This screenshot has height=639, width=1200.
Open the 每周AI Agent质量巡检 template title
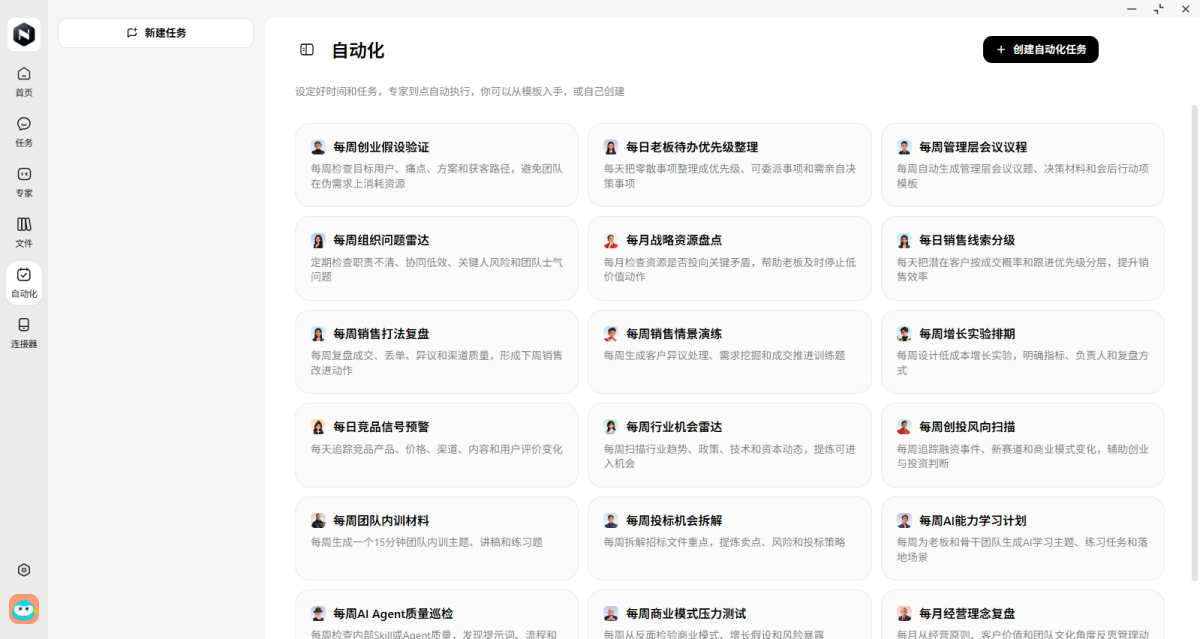coord(394,614)
